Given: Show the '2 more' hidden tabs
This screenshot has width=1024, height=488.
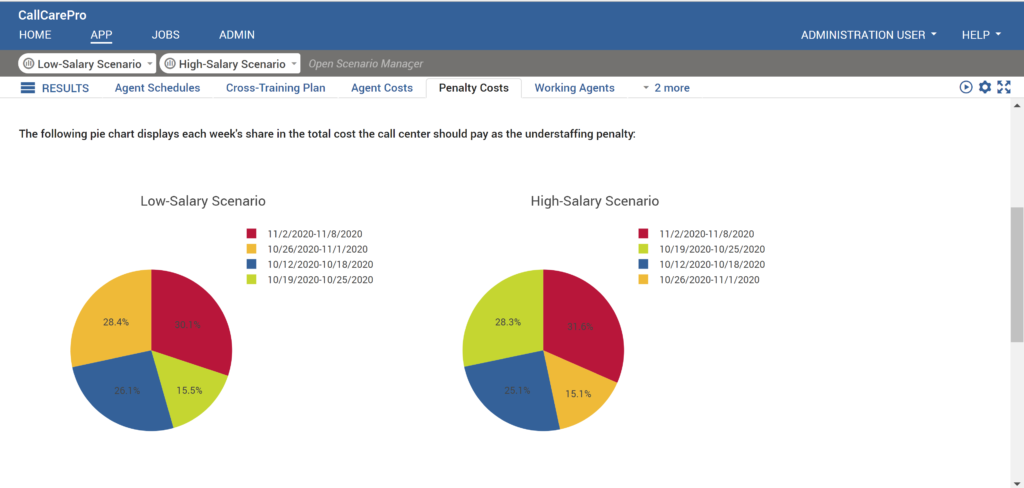Looking at the screenshot, I should [x=666, y=88].
